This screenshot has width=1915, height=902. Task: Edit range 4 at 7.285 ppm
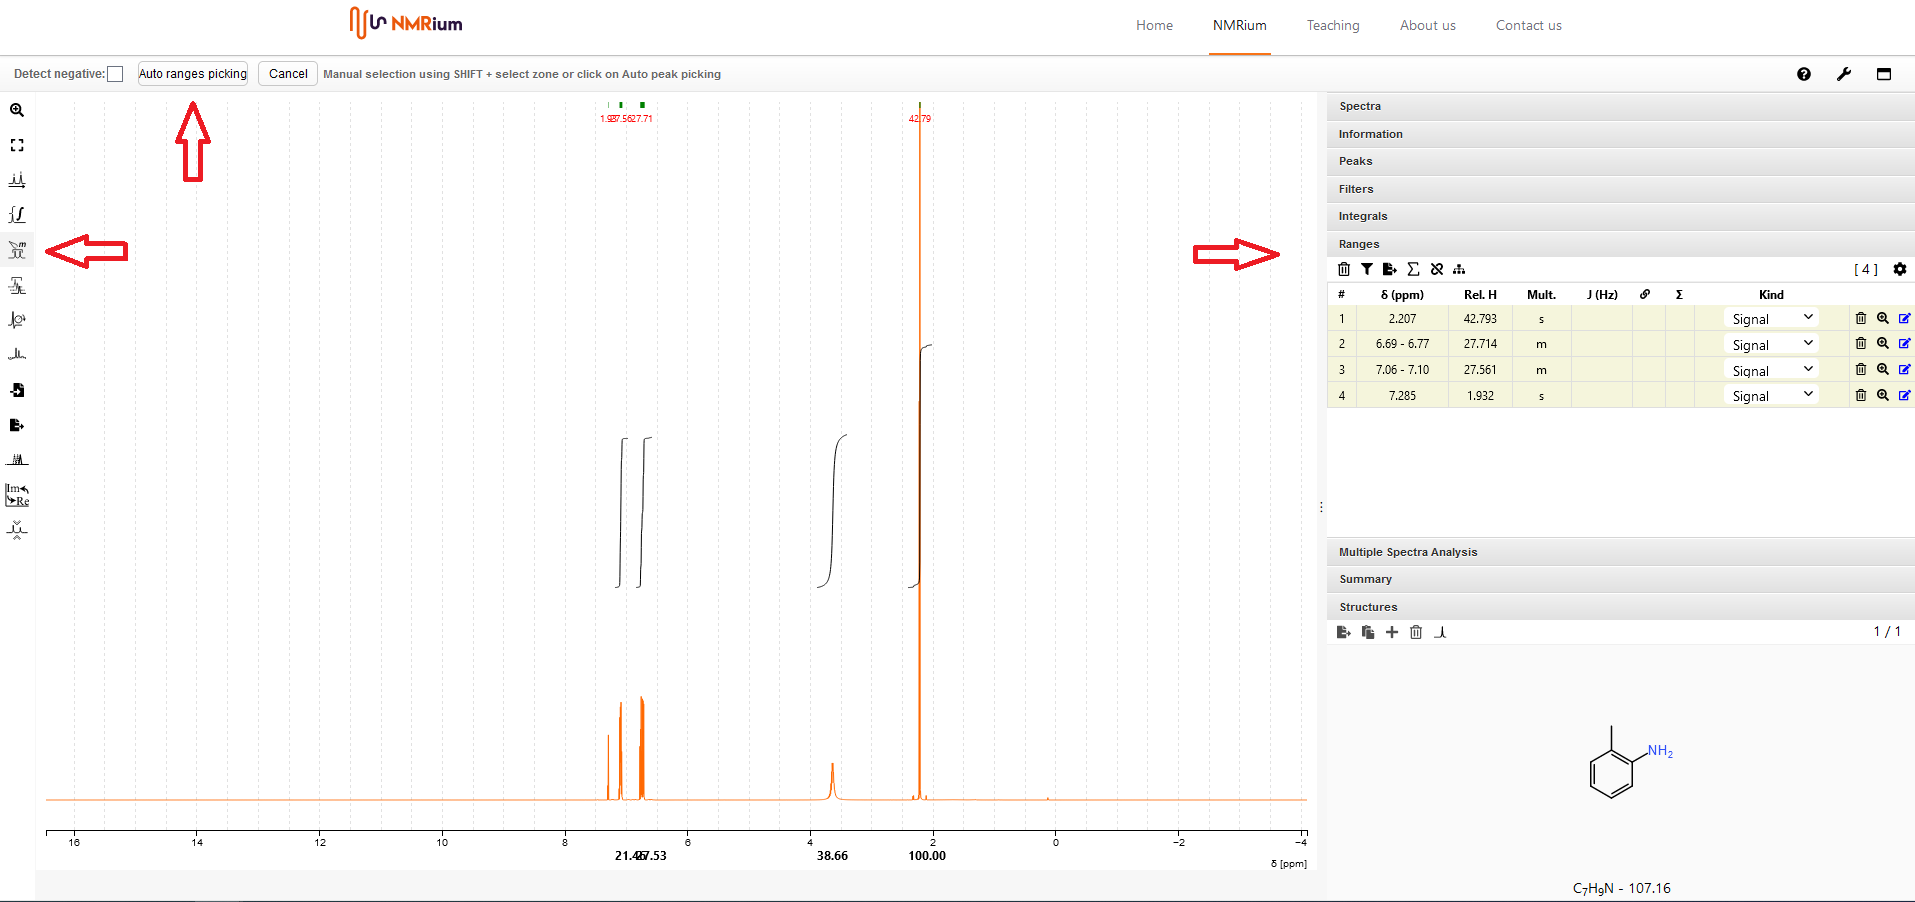pyautogui.click(x=1905, y=395)
